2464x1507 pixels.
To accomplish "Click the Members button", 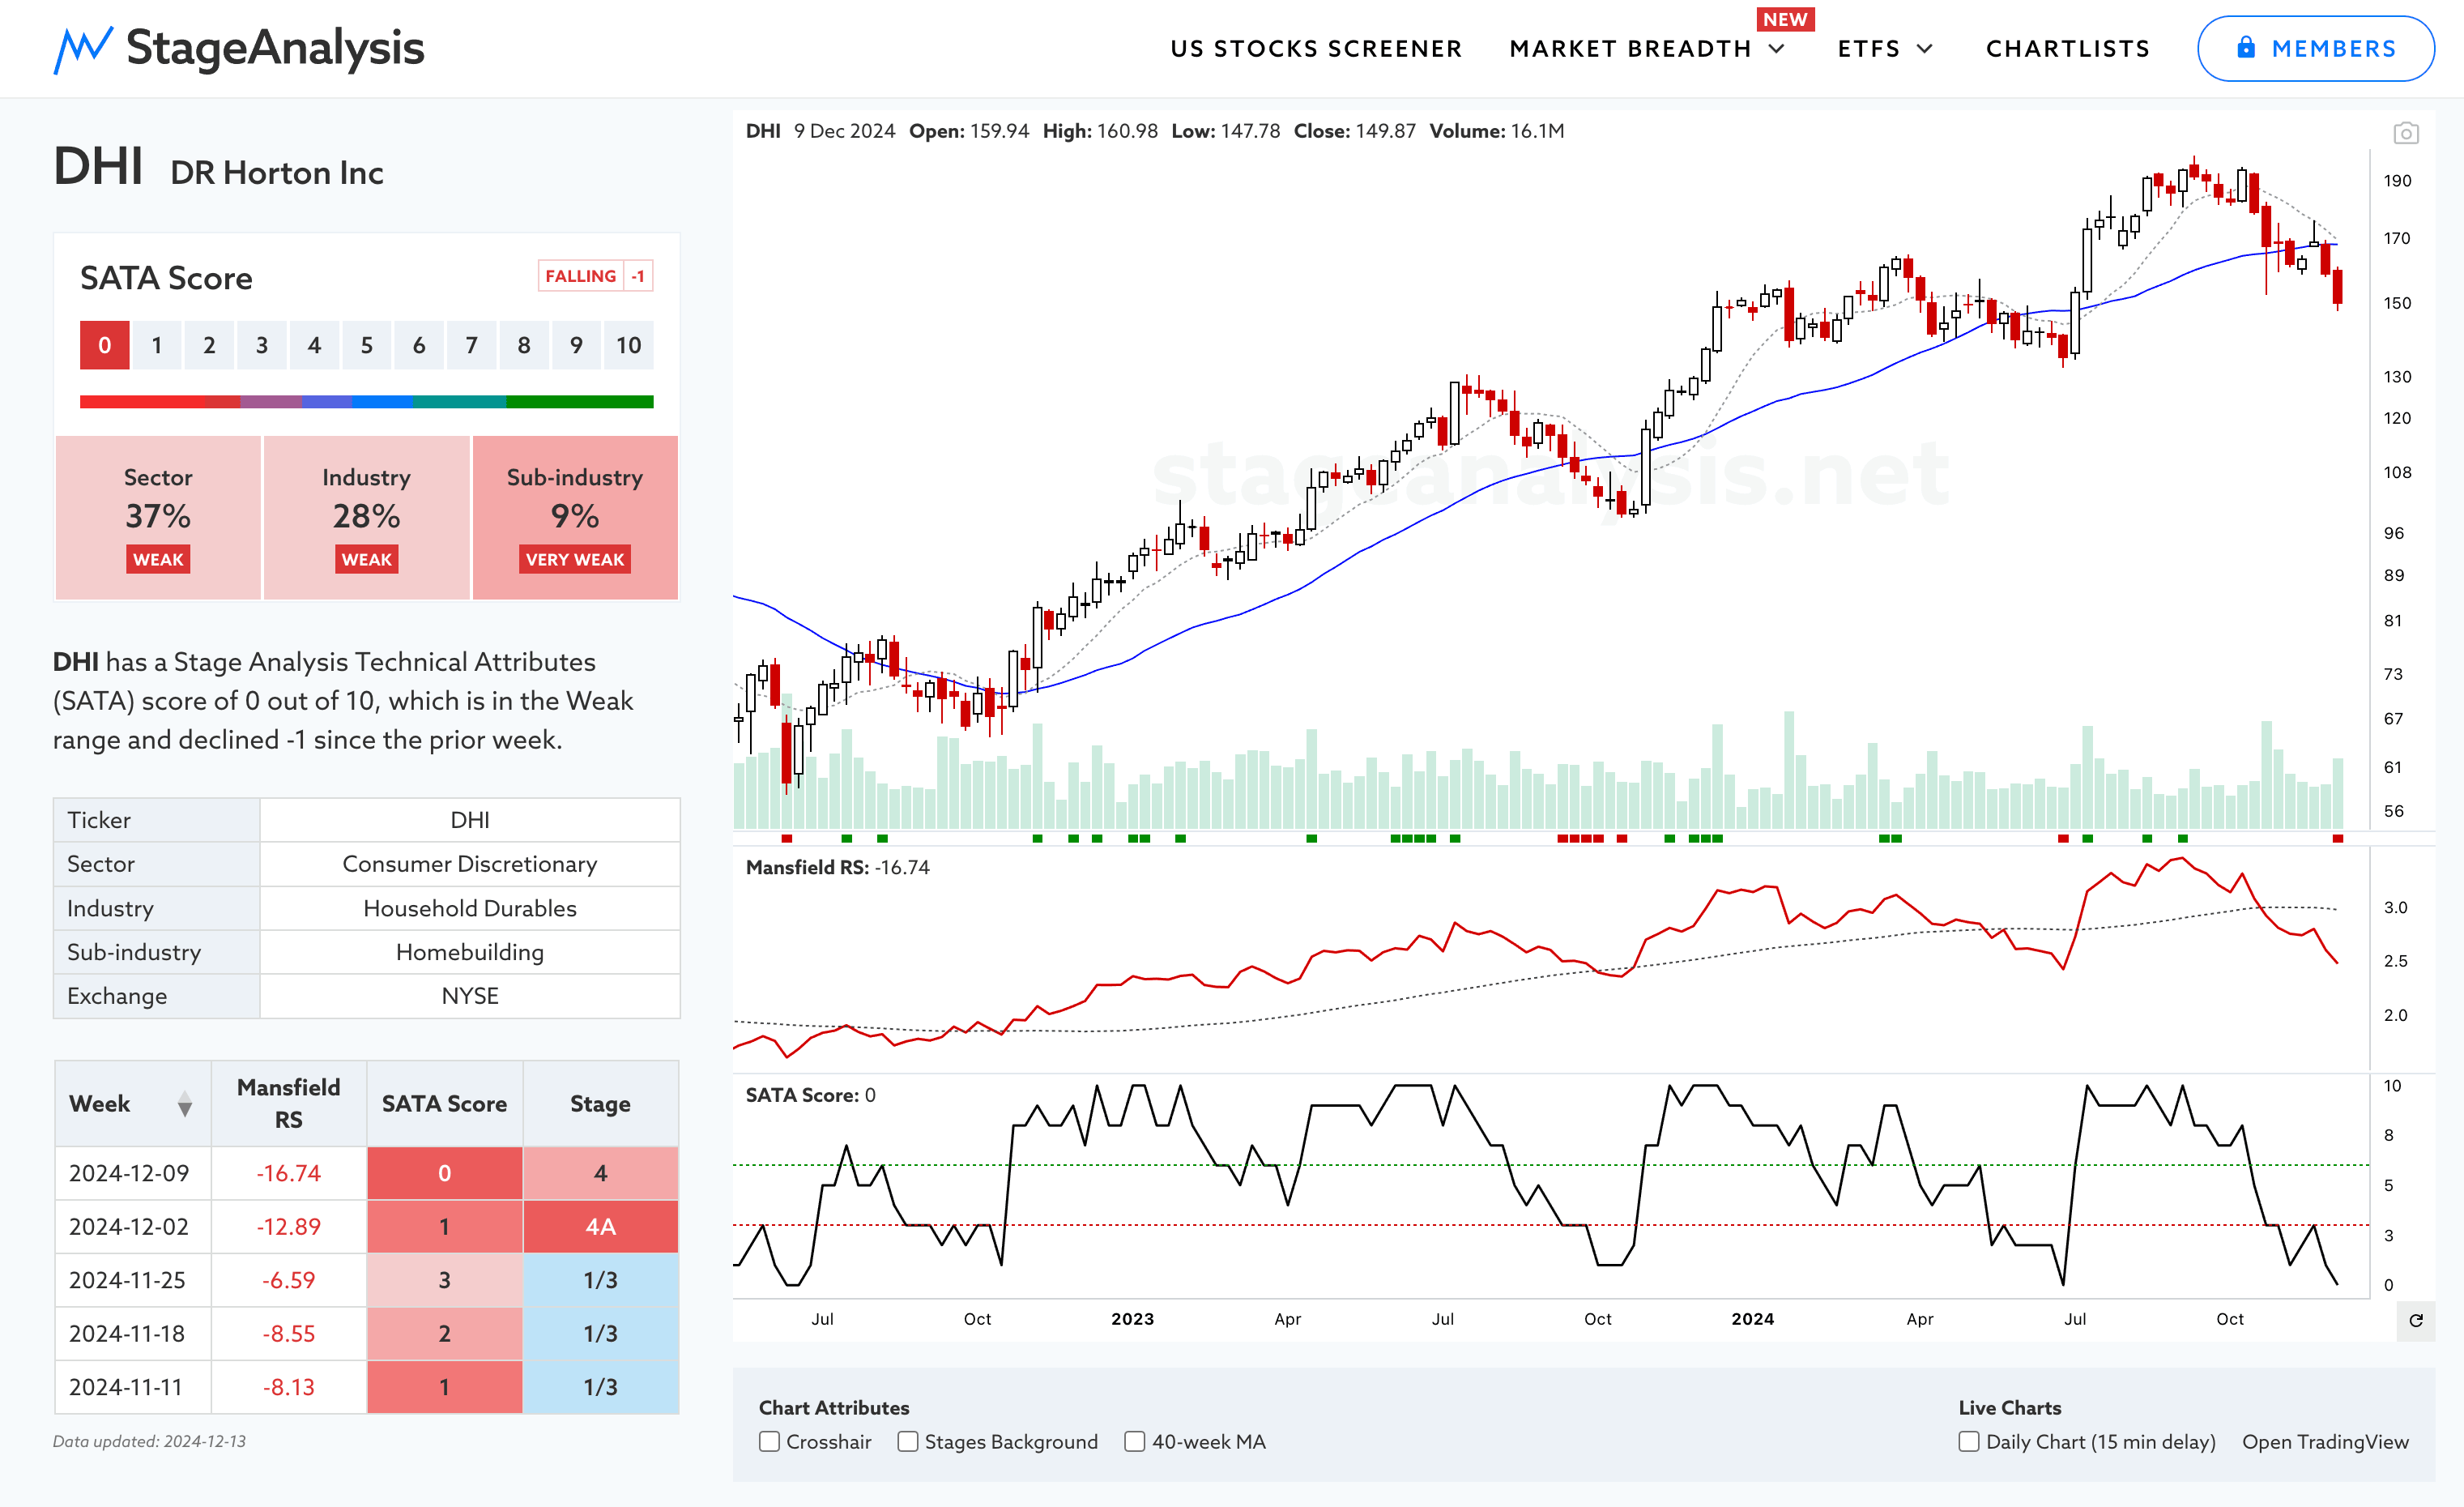I will pos(2315,48).
